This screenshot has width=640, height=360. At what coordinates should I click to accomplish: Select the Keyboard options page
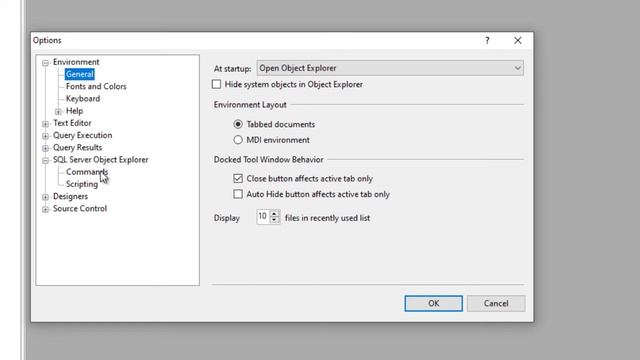coord(83,99)
